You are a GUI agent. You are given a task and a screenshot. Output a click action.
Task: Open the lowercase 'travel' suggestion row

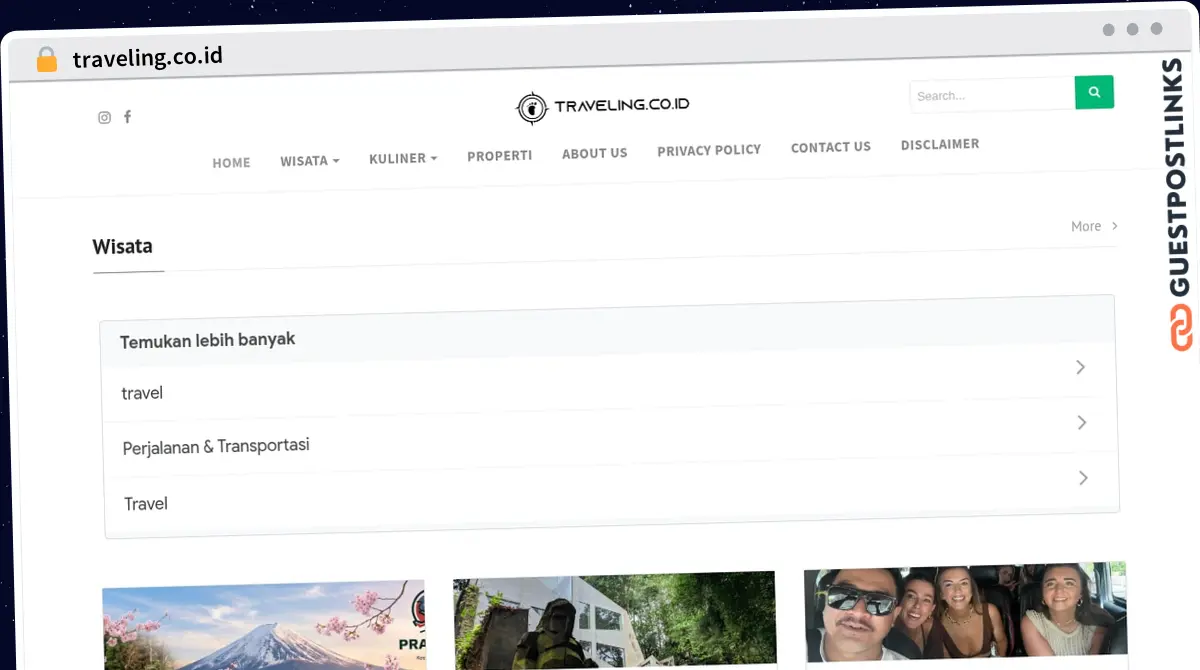pyautogui.click(x=609, y=380)
